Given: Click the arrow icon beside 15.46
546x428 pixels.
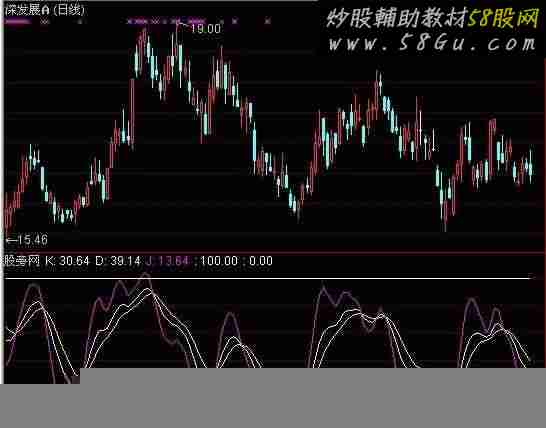Looking at the screenshot, I should 12,240.
